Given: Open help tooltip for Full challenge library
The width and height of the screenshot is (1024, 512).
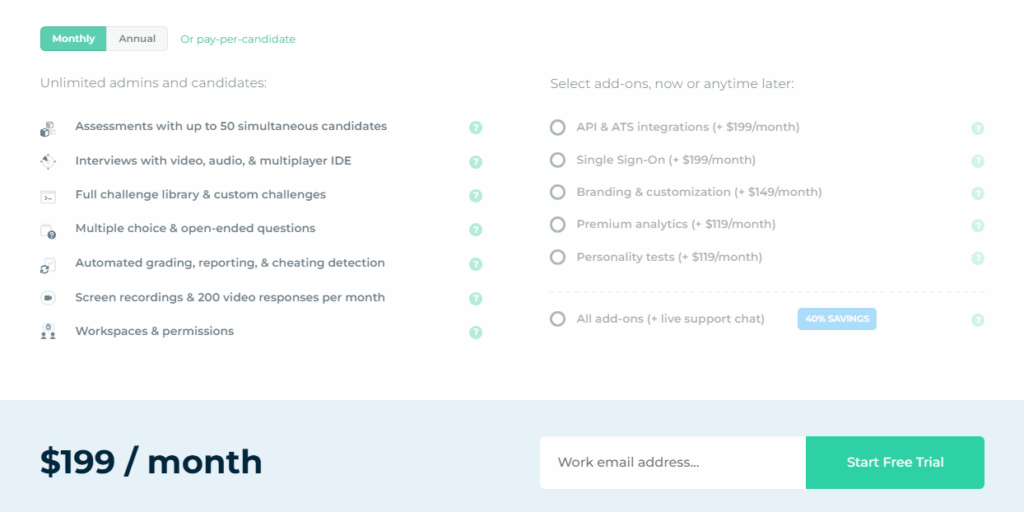Looking at the screenshot, I should click(x=476, y=196).
